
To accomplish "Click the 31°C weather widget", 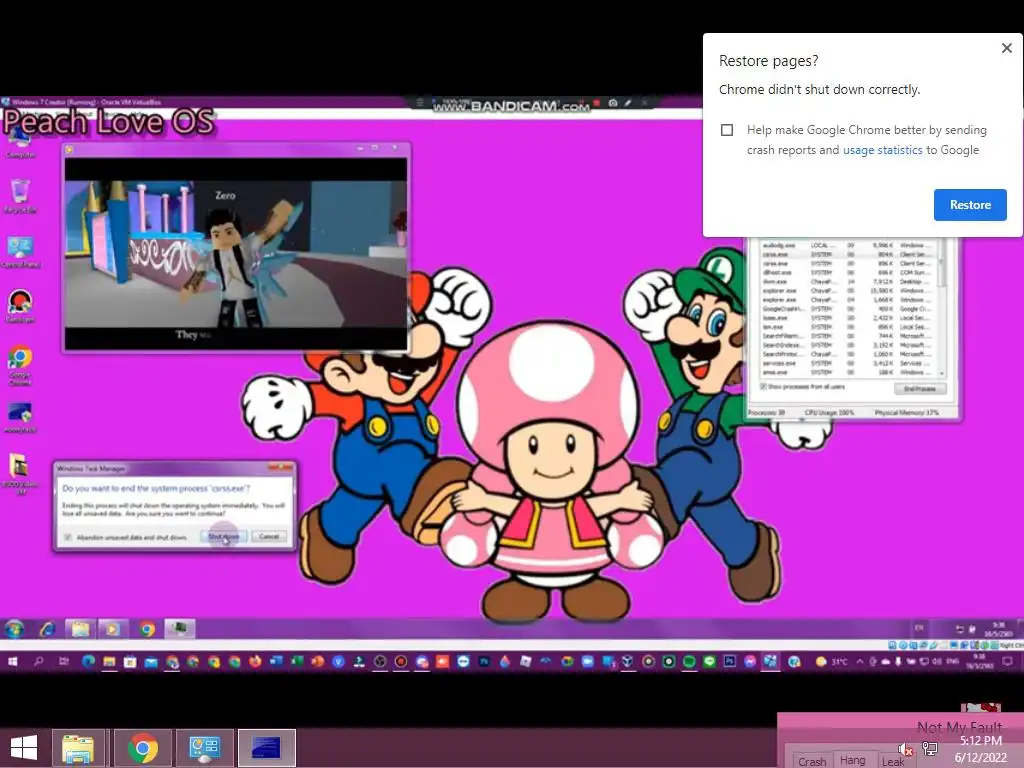I will pos(831,662).
